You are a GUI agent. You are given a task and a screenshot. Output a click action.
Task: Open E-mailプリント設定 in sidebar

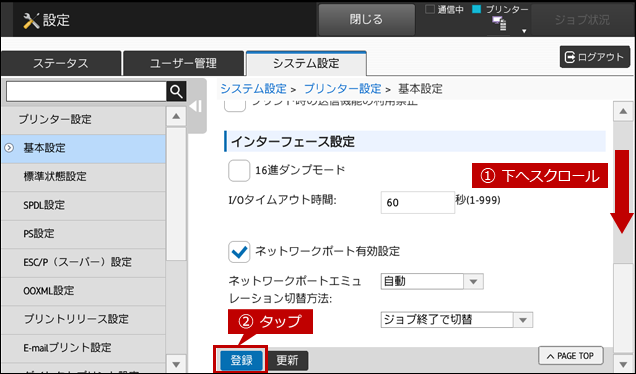click(x=83, y=347)
